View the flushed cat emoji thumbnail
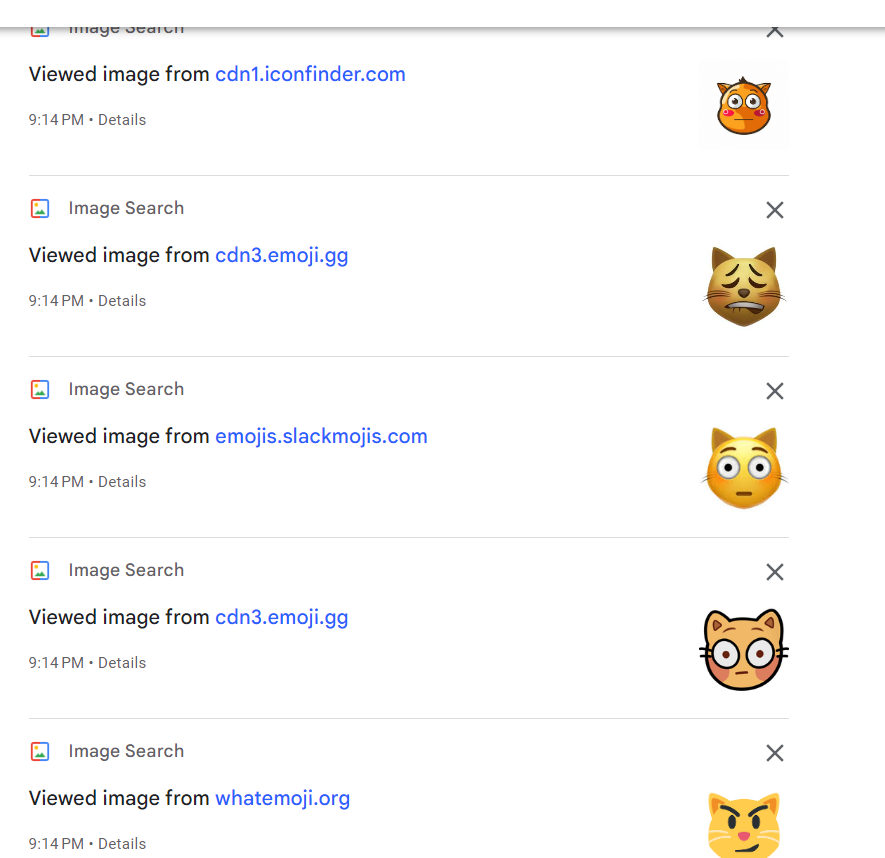Viewport: 885px width, 858px height. coord(744,467)
